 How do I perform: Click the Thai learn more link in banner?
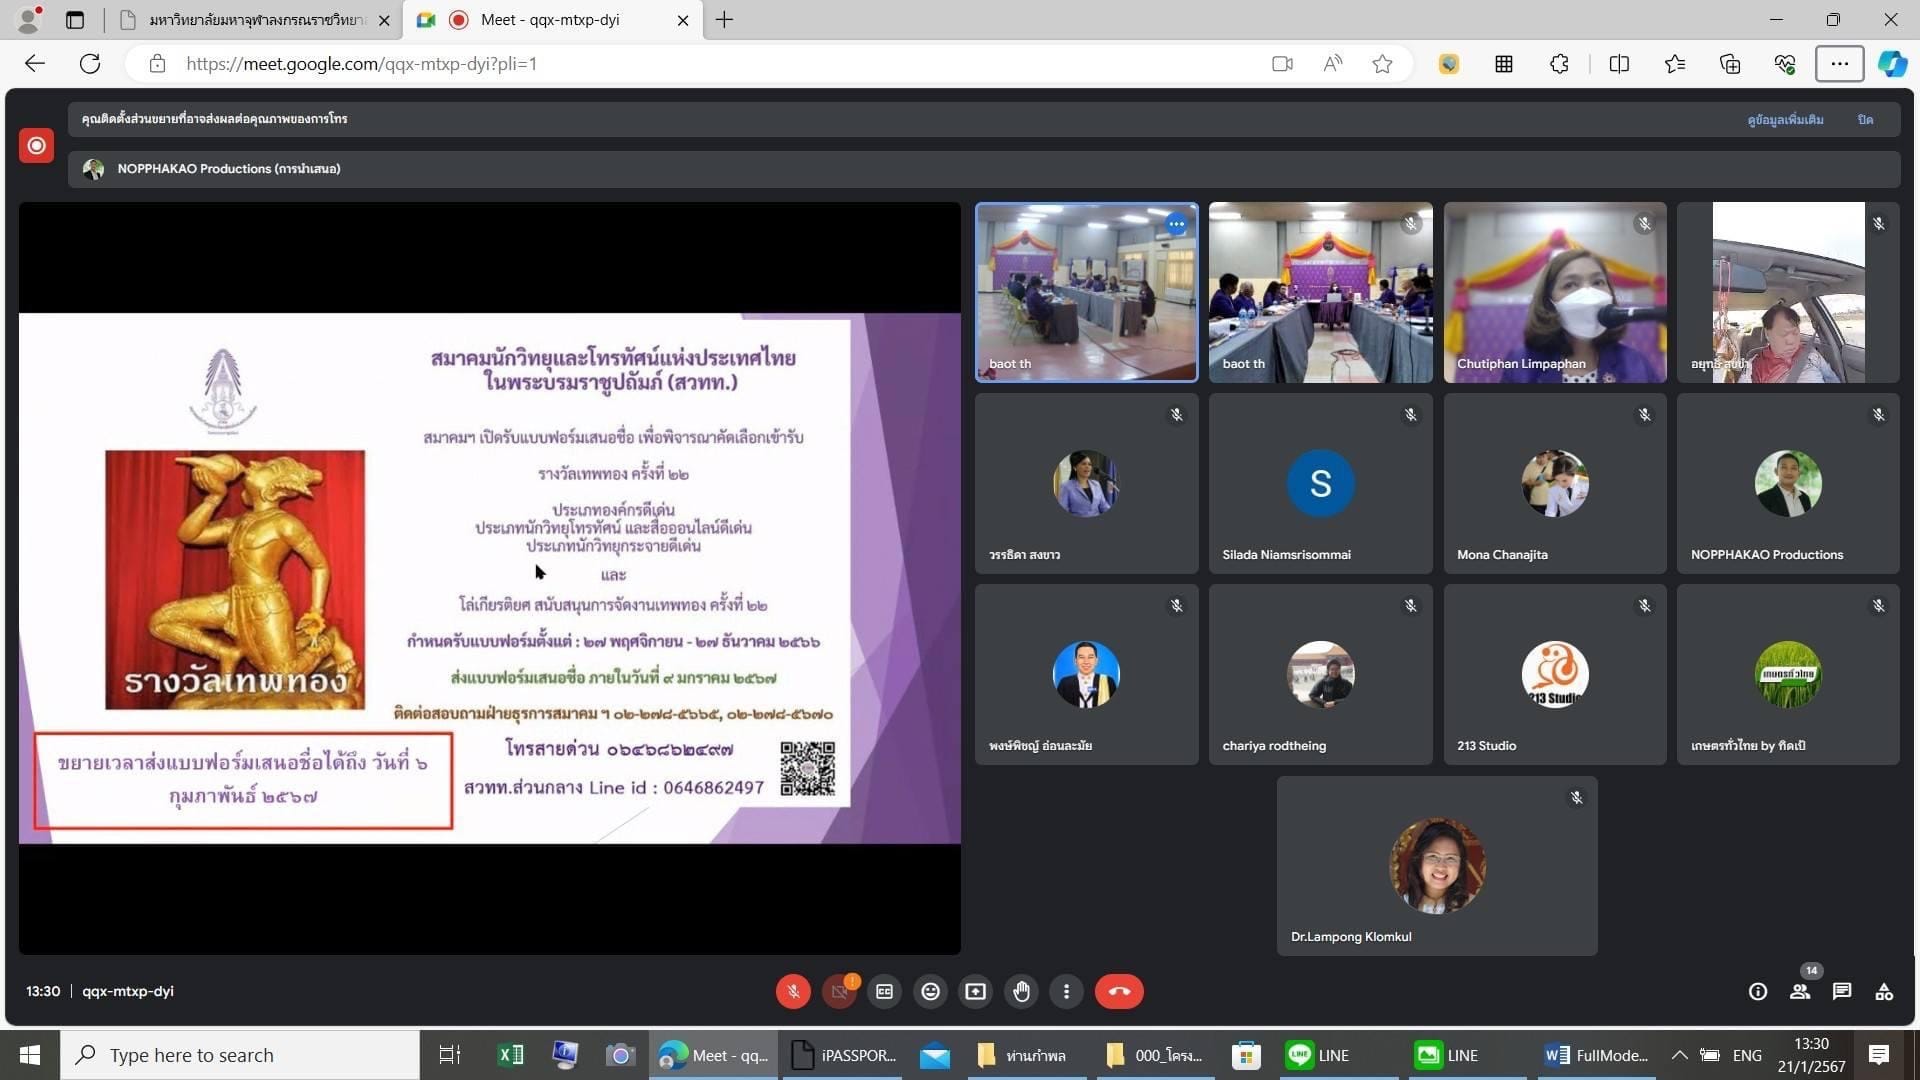(x=1785, y=119)
